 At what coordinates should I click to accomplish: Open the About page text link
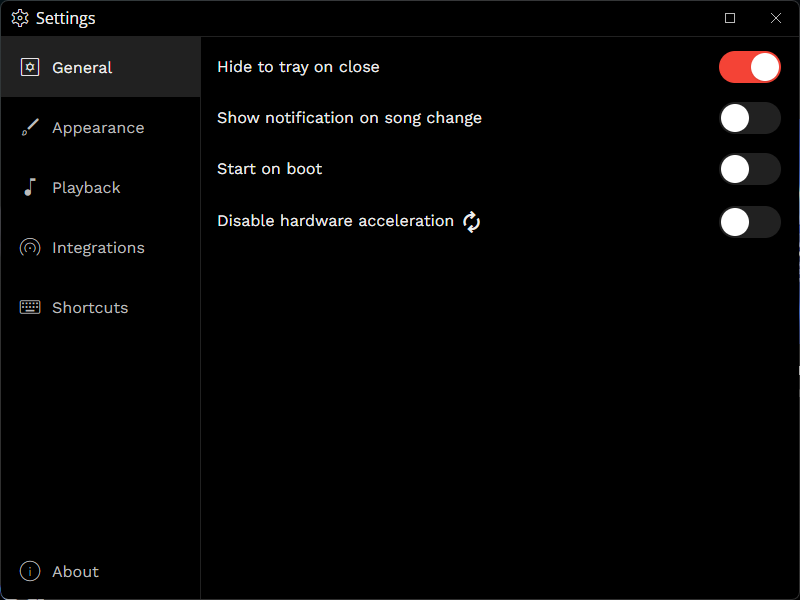coord(75,572)
